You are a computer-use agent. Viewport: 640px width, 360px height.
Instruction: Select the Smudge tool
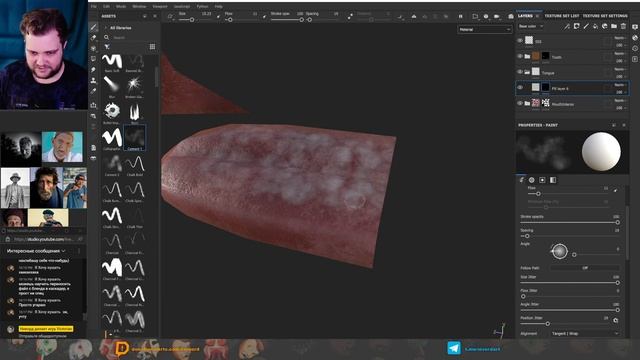[93, 70]
